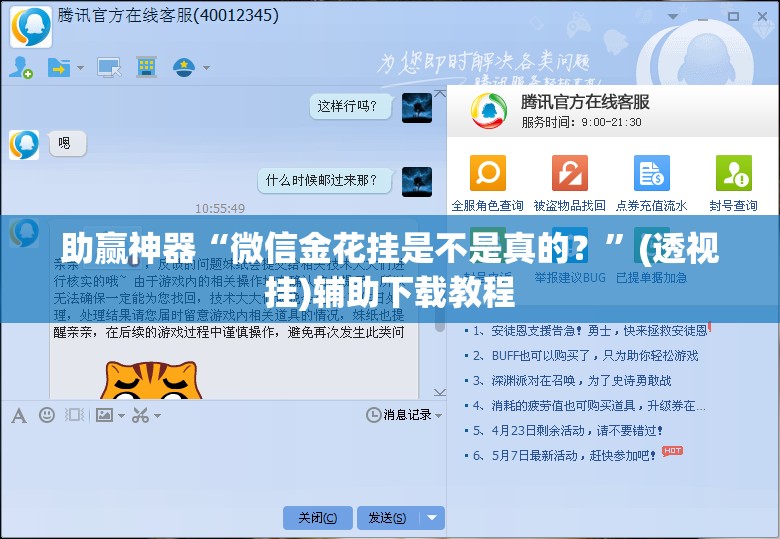Click the 什么时候邮过来那？ message bubble
Screen dimensions: 780x539
pos(324,180)
